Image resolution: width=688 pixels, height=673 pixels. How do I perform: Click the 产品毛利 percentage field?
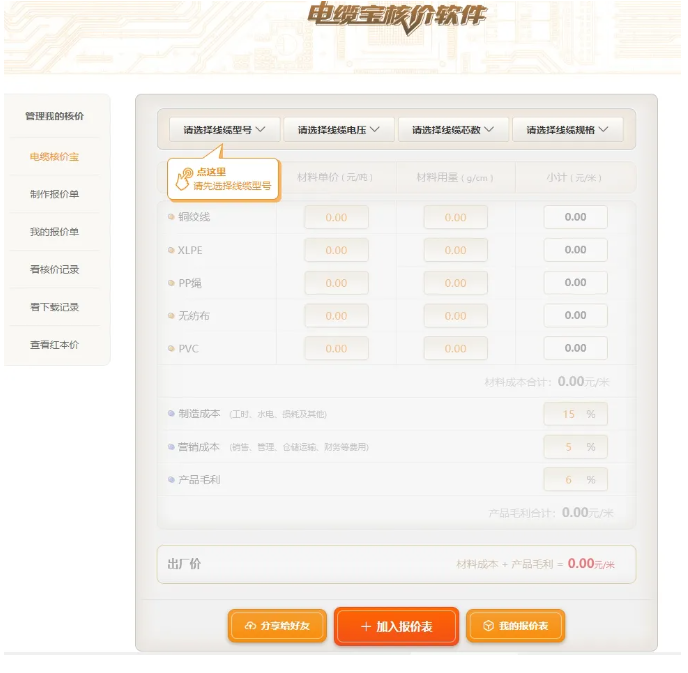tap(575, 480)
